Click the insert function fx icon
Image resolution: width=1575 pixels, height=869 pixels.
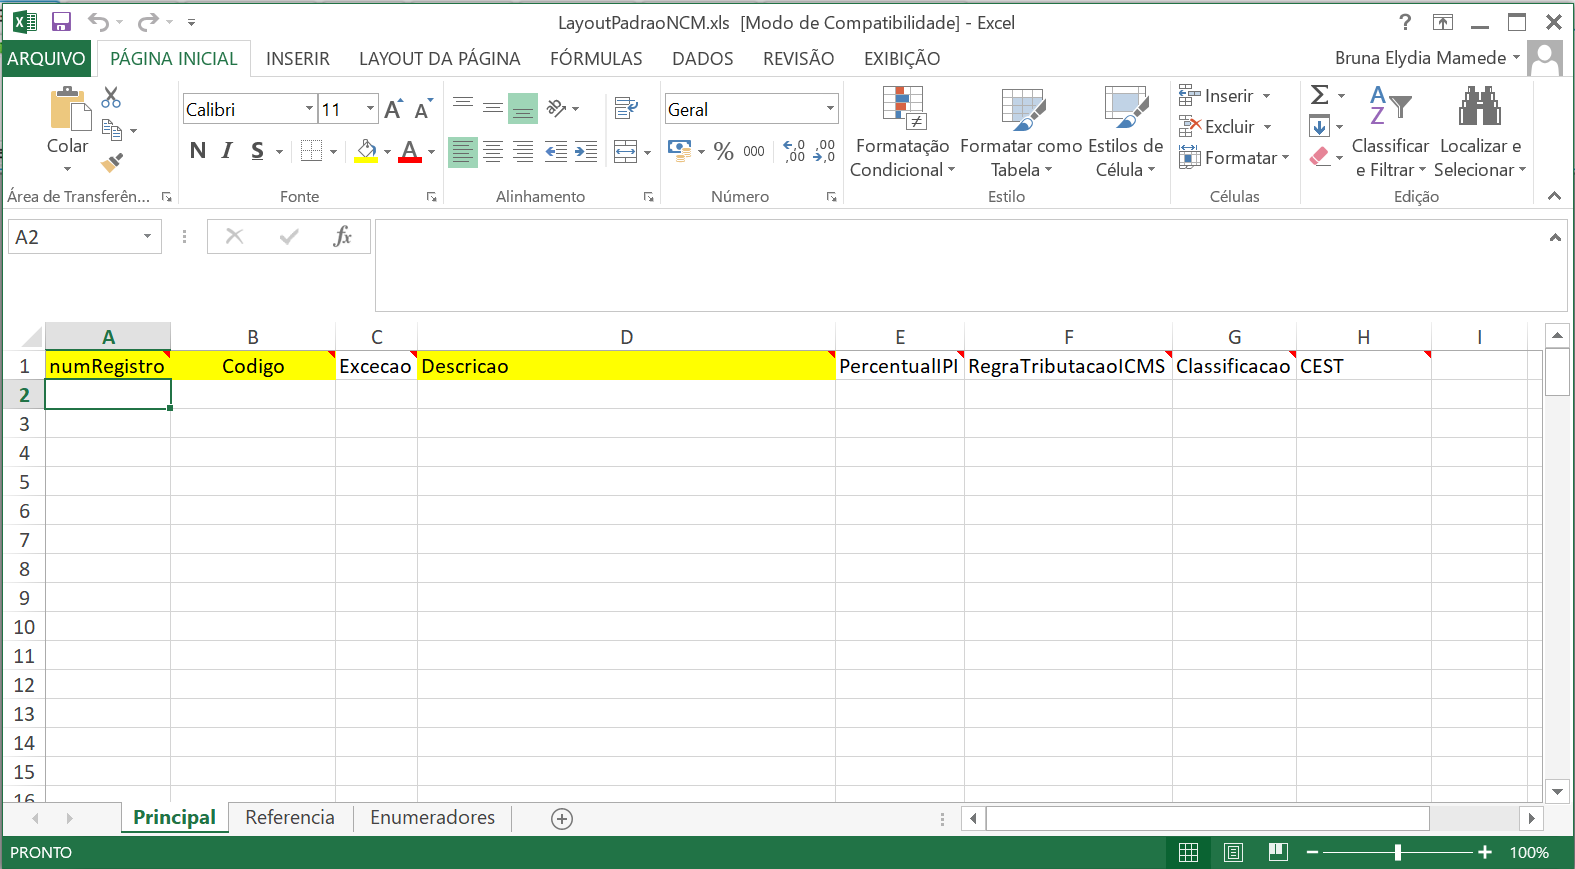(342, 236)
